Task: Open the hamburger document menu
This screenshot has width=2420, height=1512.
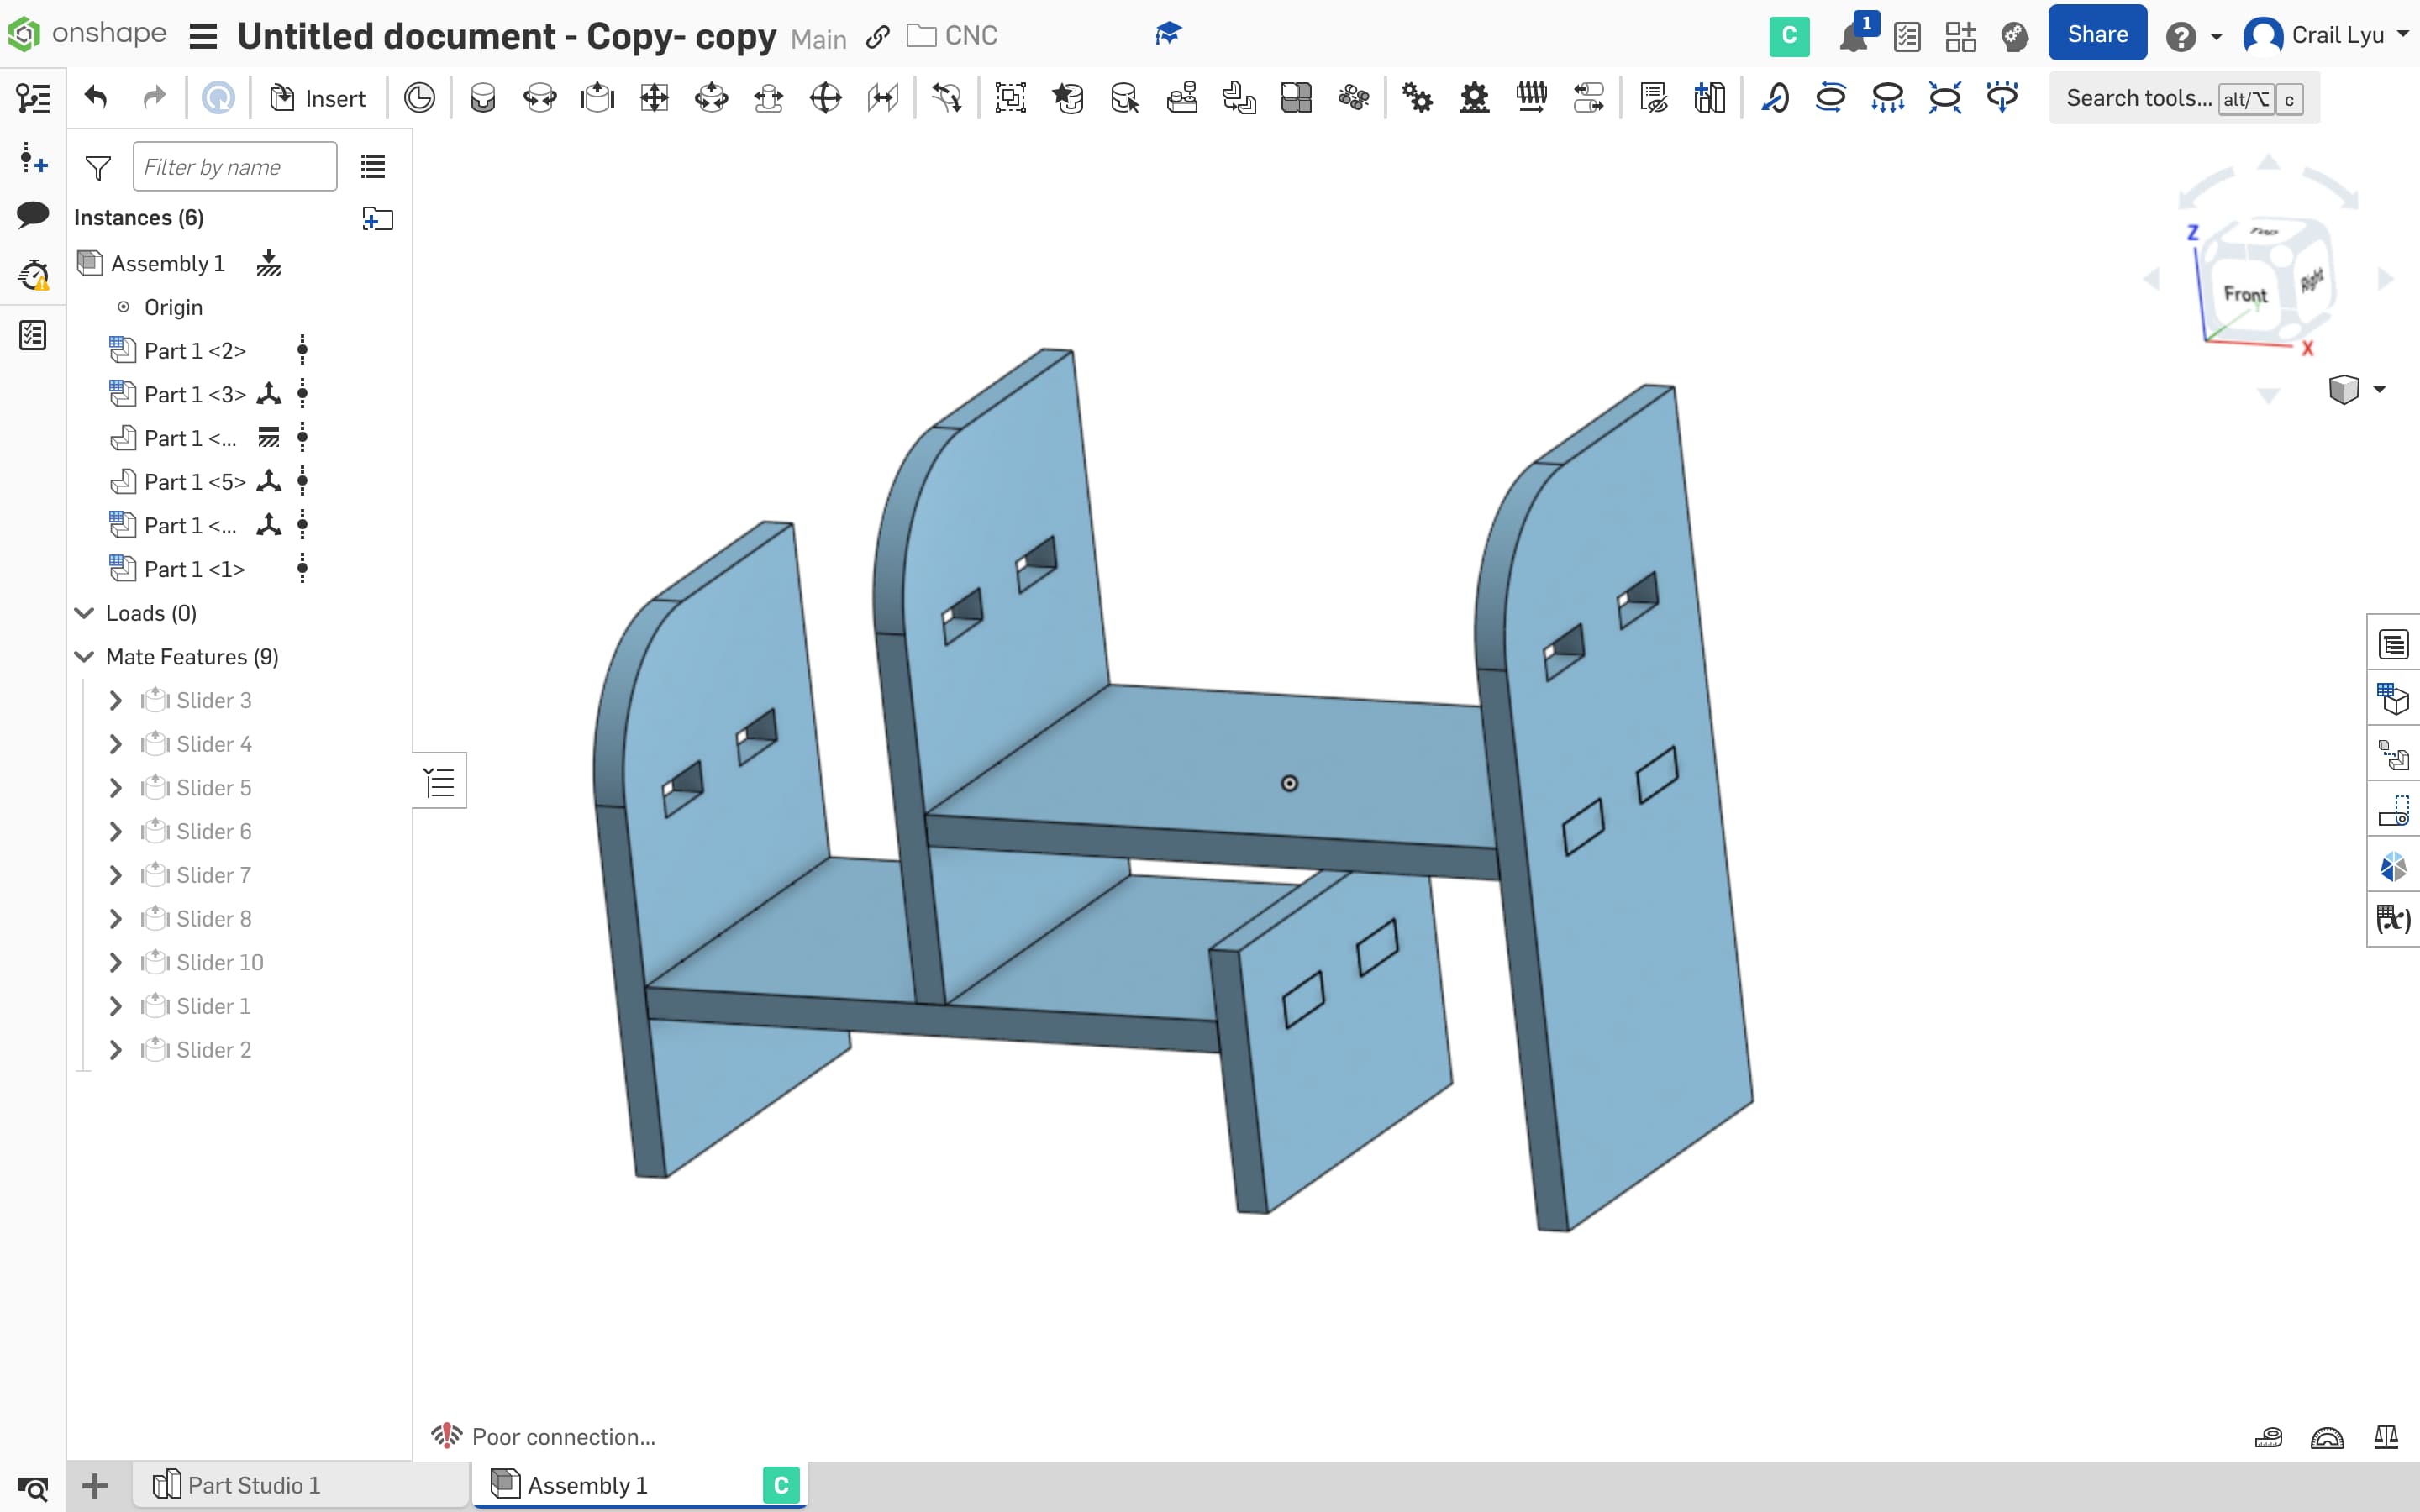Action: pyautogui.click(x=203, y=37)
